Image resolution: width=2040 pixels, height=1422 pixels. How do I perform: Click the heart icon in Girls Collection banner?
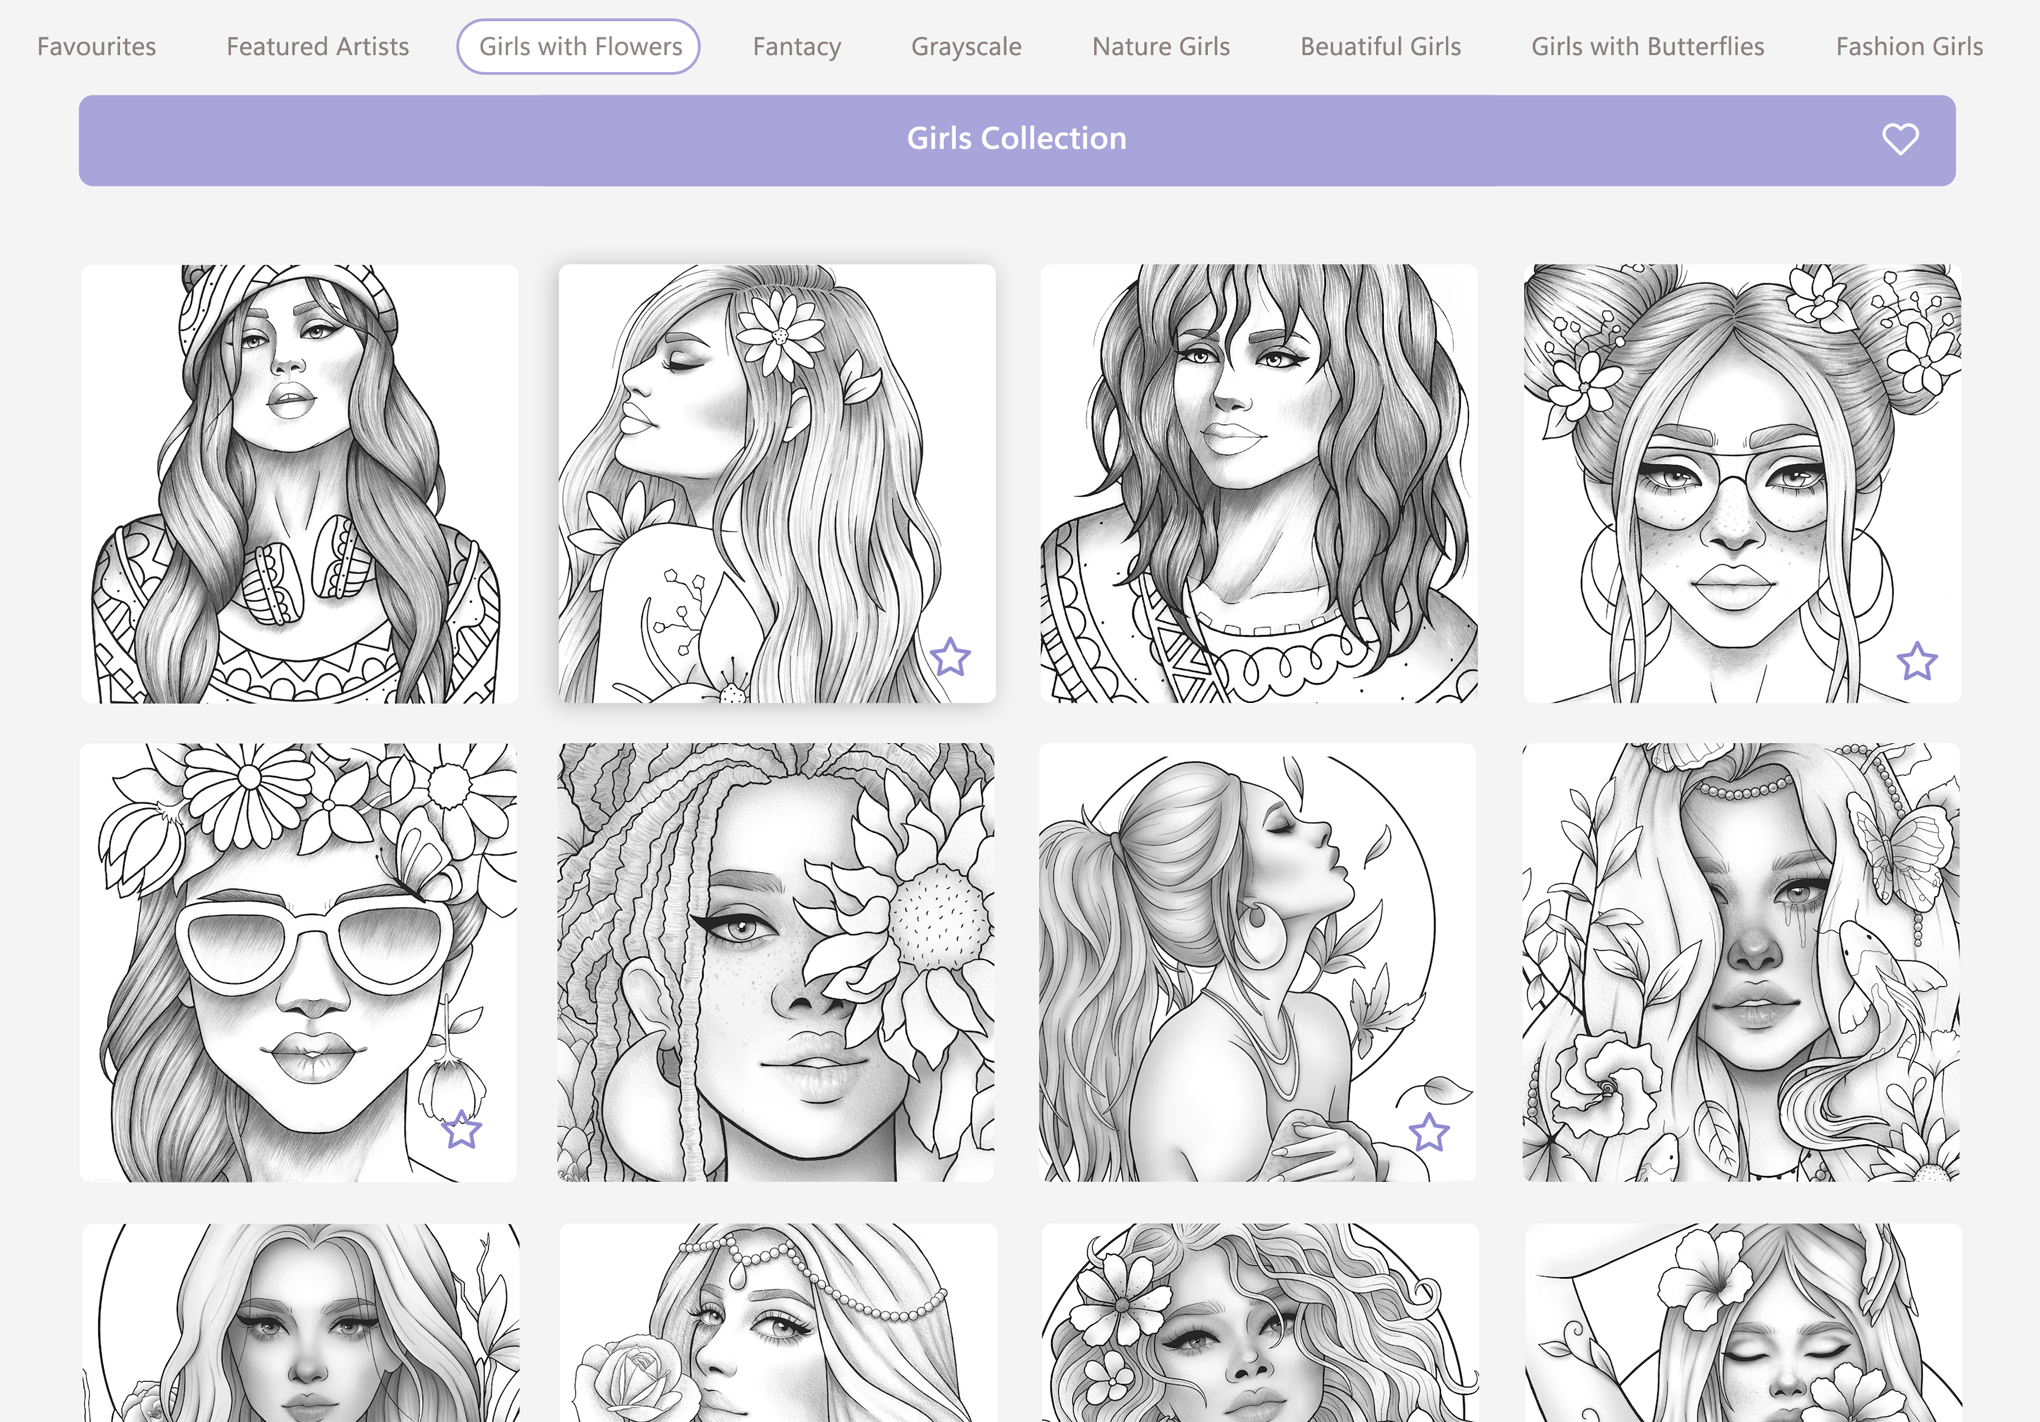coord(1900,139)
